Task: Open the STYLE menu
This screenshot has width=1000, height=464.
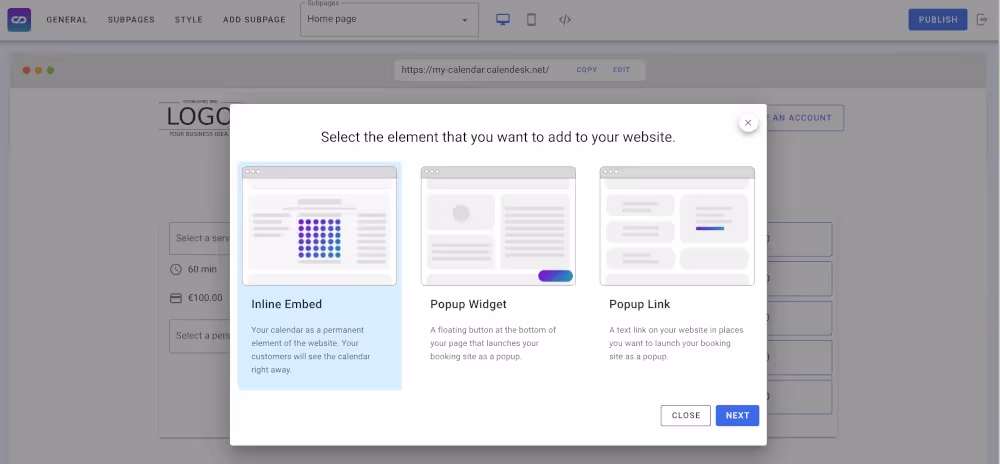Action: pyautogui.click(x=189, y=20)
